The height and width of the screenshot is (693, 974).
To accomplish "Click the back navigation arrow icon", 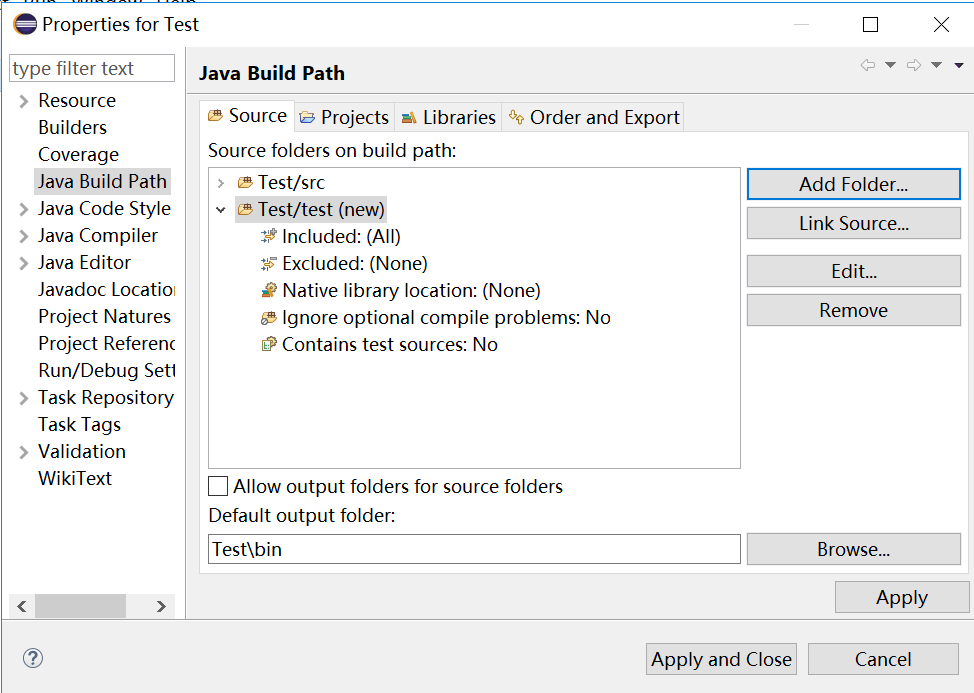I will click(x=867, y=65).
